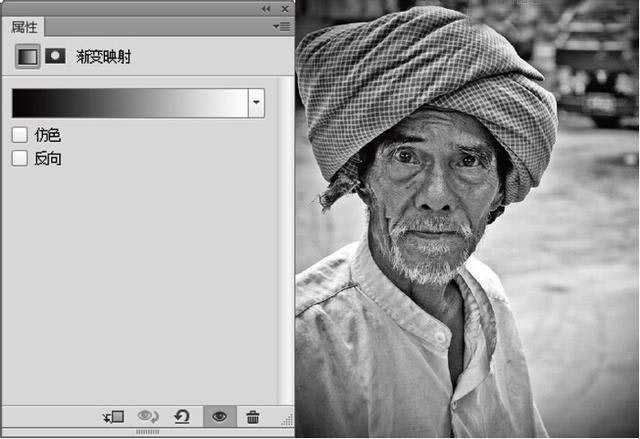Open the gradient picker dropdown arrow
Screen dimensions: 640x439
(x=256, y=103)
